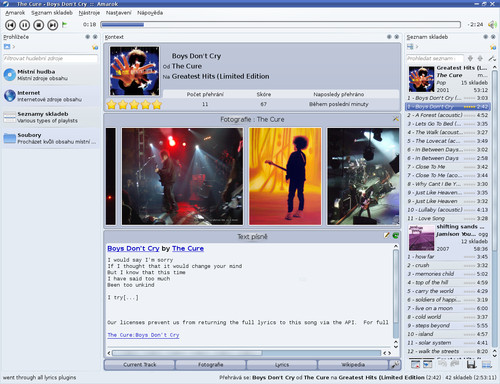Float the Seznam skladeb dock panel
500x384 pixels.
coord(486,37)
